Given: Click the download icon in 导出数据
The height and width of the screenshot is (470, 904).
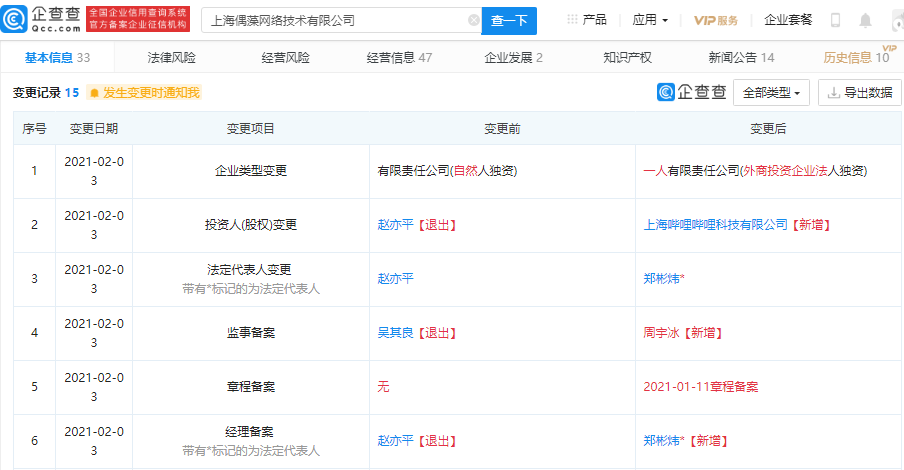Looking at the screenshot, I should click(x=833, y=92).
